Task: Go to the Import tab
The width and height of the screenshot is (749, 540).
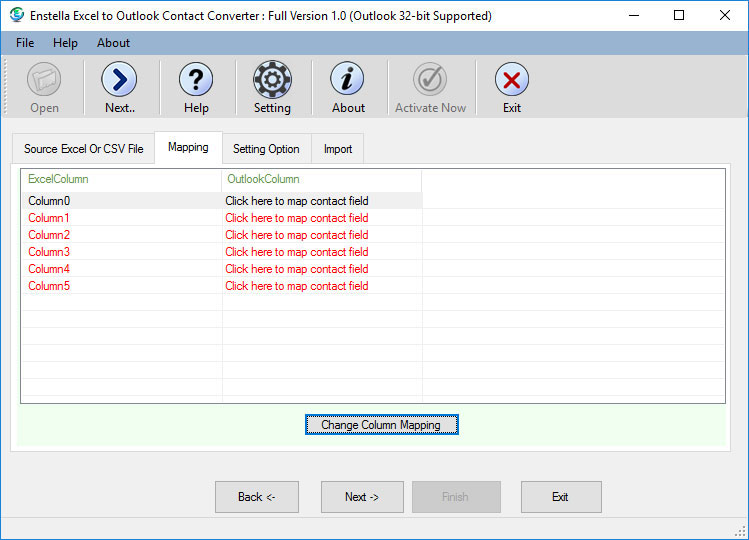Action: click(338, 149)
